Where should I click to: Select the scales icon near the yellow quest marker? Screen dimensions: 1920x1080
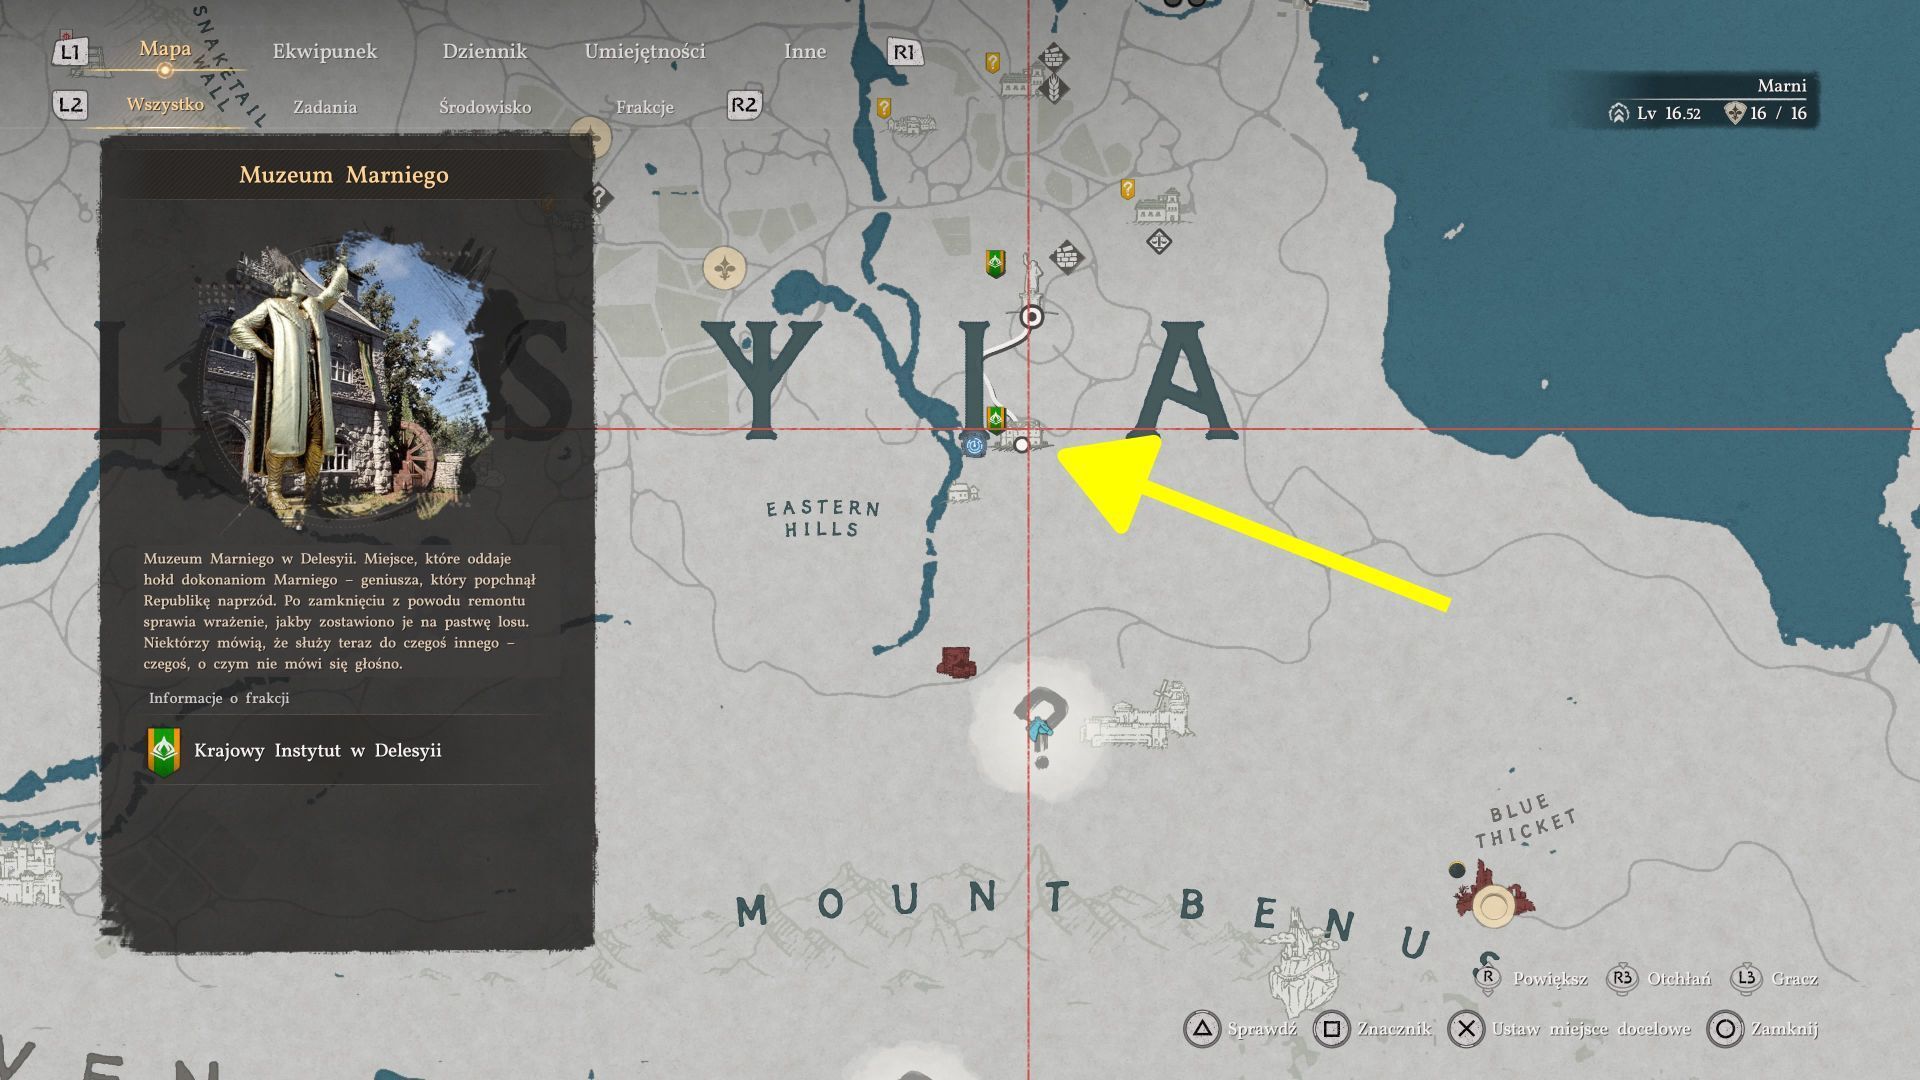tap(1158, 241)
